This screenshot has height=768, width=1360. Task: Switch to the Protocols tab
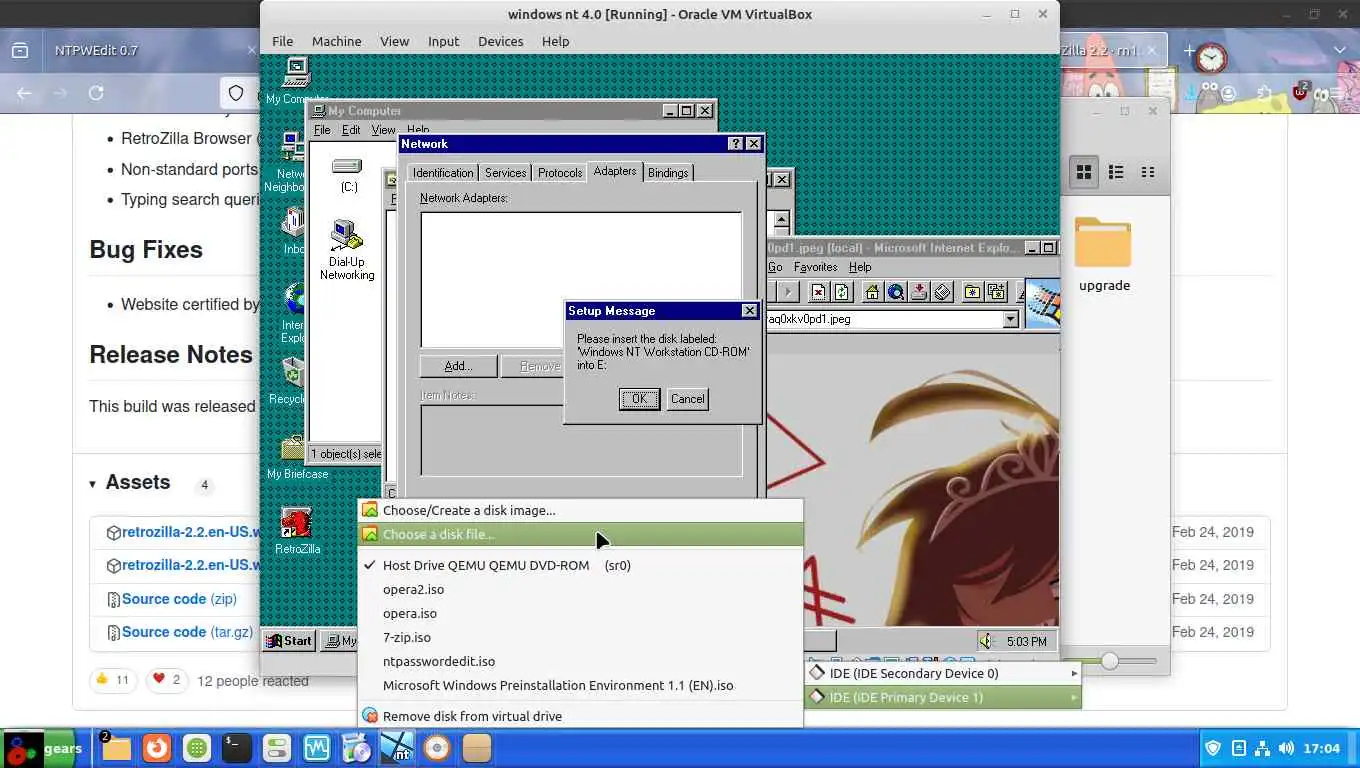click(560, 173)
